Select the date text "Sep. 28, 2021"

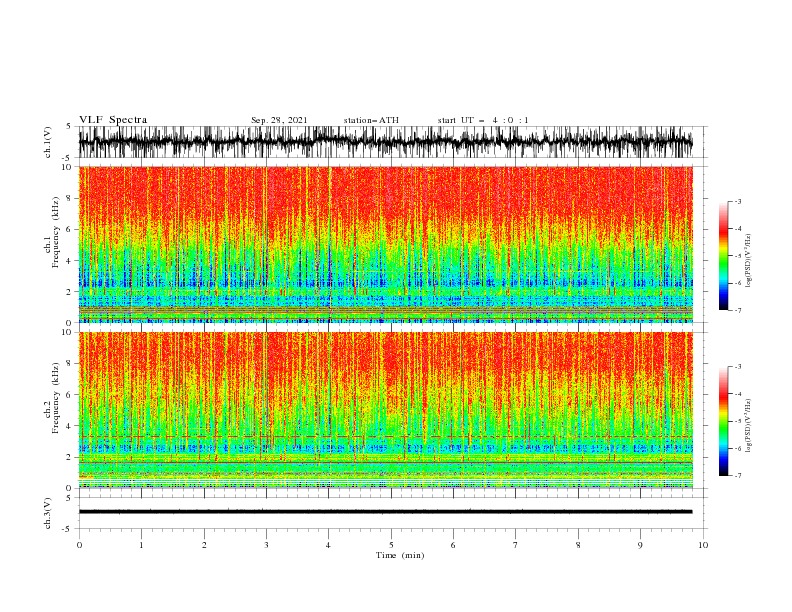click(x=279, y=120)
